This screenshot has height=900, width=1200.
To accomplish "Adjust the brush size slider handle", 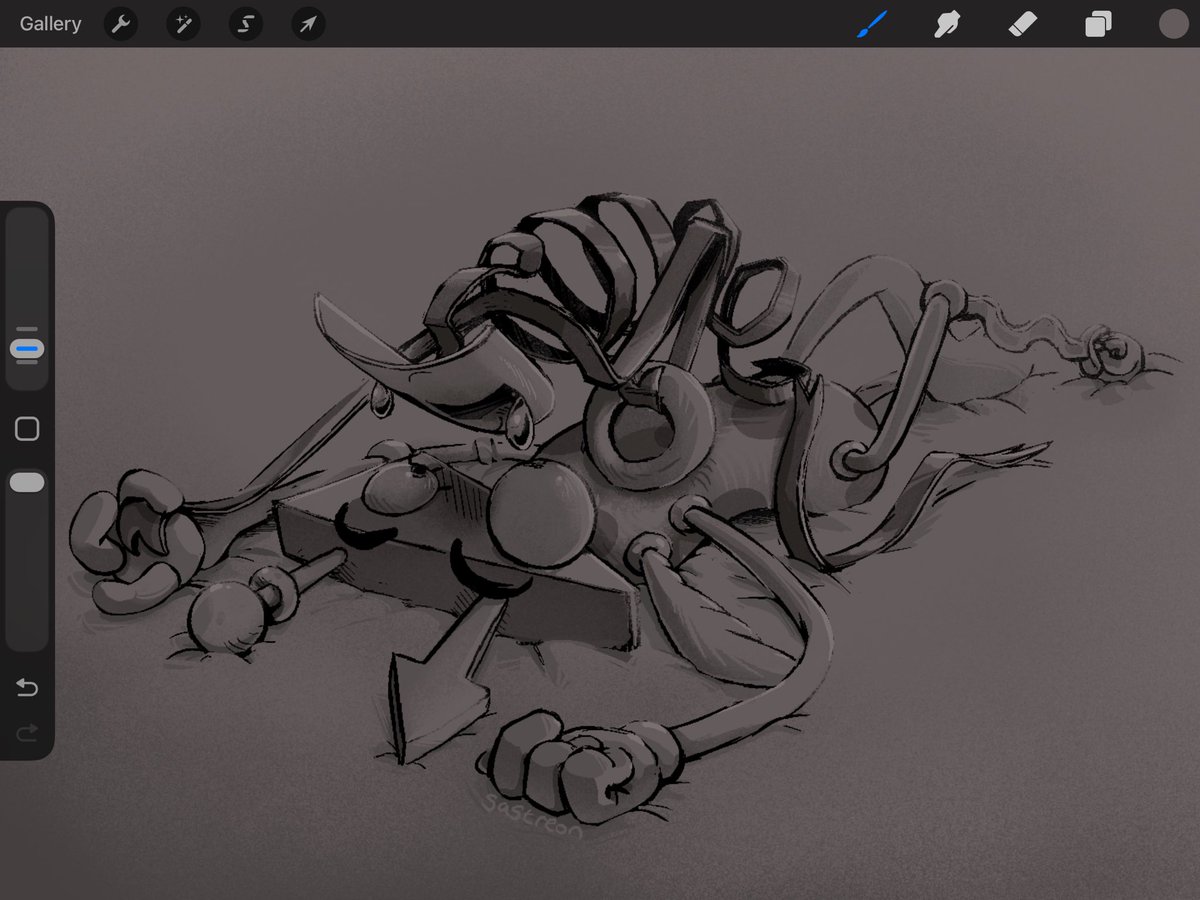I will (27, 349).
